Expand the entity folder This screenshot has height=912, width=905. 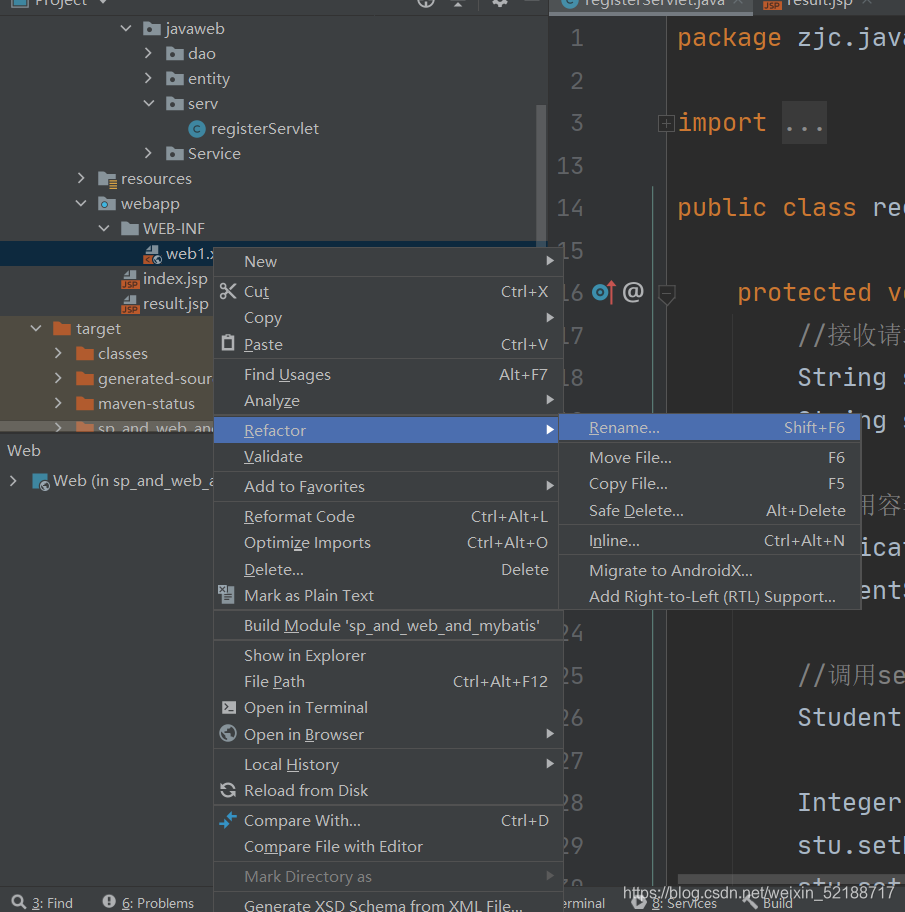(148, 78)
